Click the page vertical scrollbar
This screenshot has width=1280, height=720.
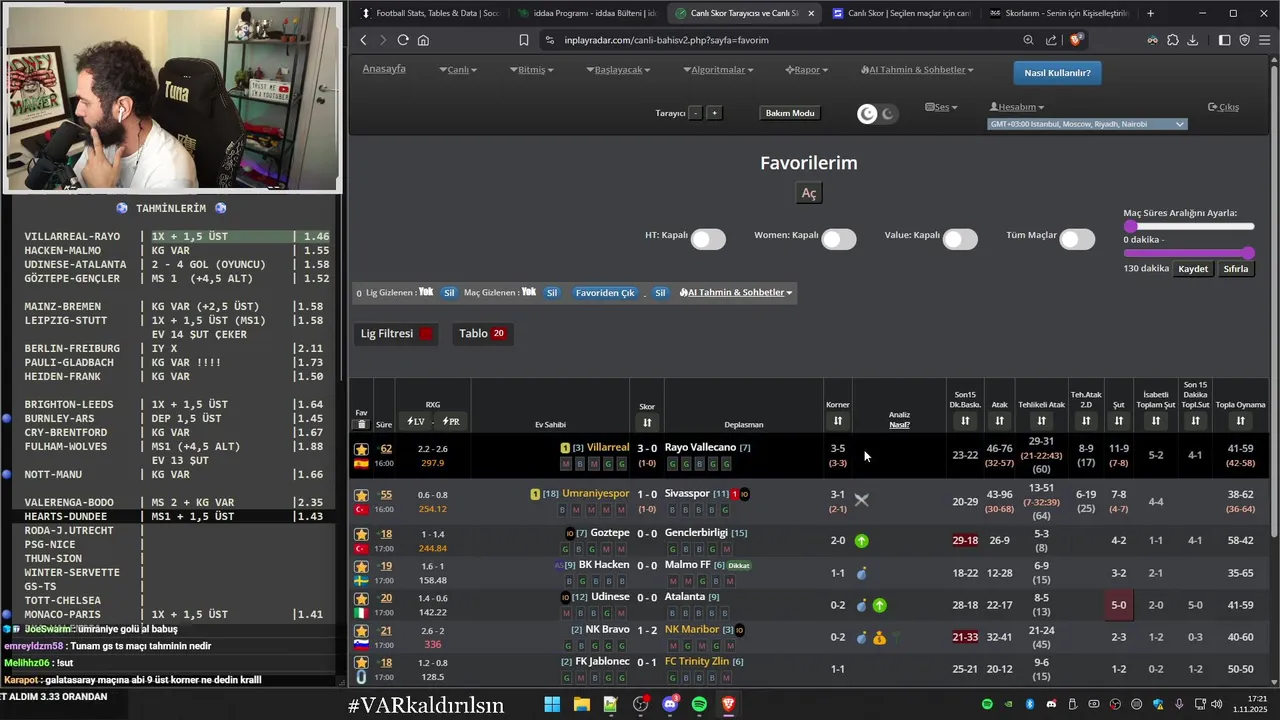[x=1274, y=300]
